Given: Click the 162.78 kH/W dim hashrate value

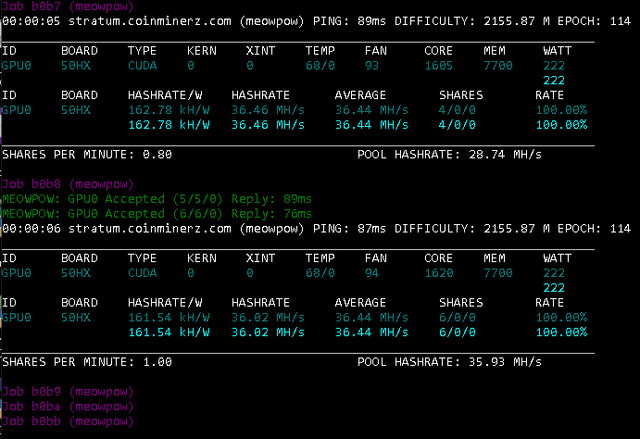Looking at the screenshot, I should [x=169, y=110].
